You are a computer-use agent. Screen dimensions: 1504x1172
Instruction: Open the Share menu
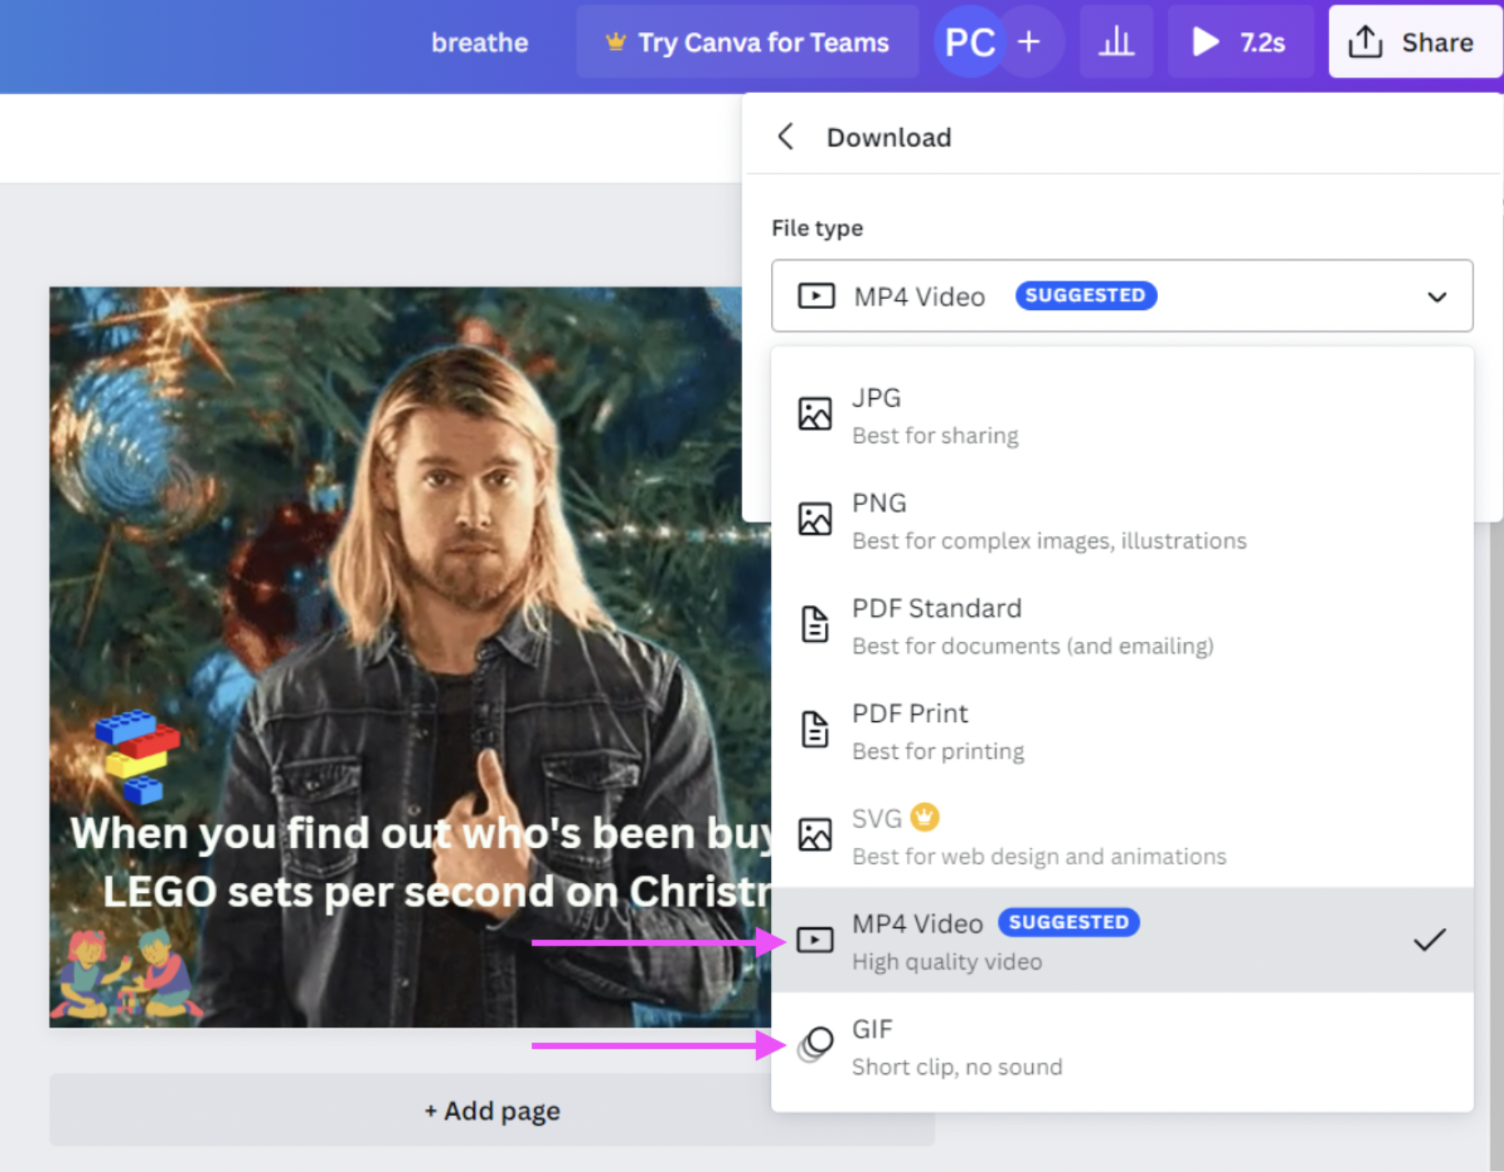click(1414, 42)
